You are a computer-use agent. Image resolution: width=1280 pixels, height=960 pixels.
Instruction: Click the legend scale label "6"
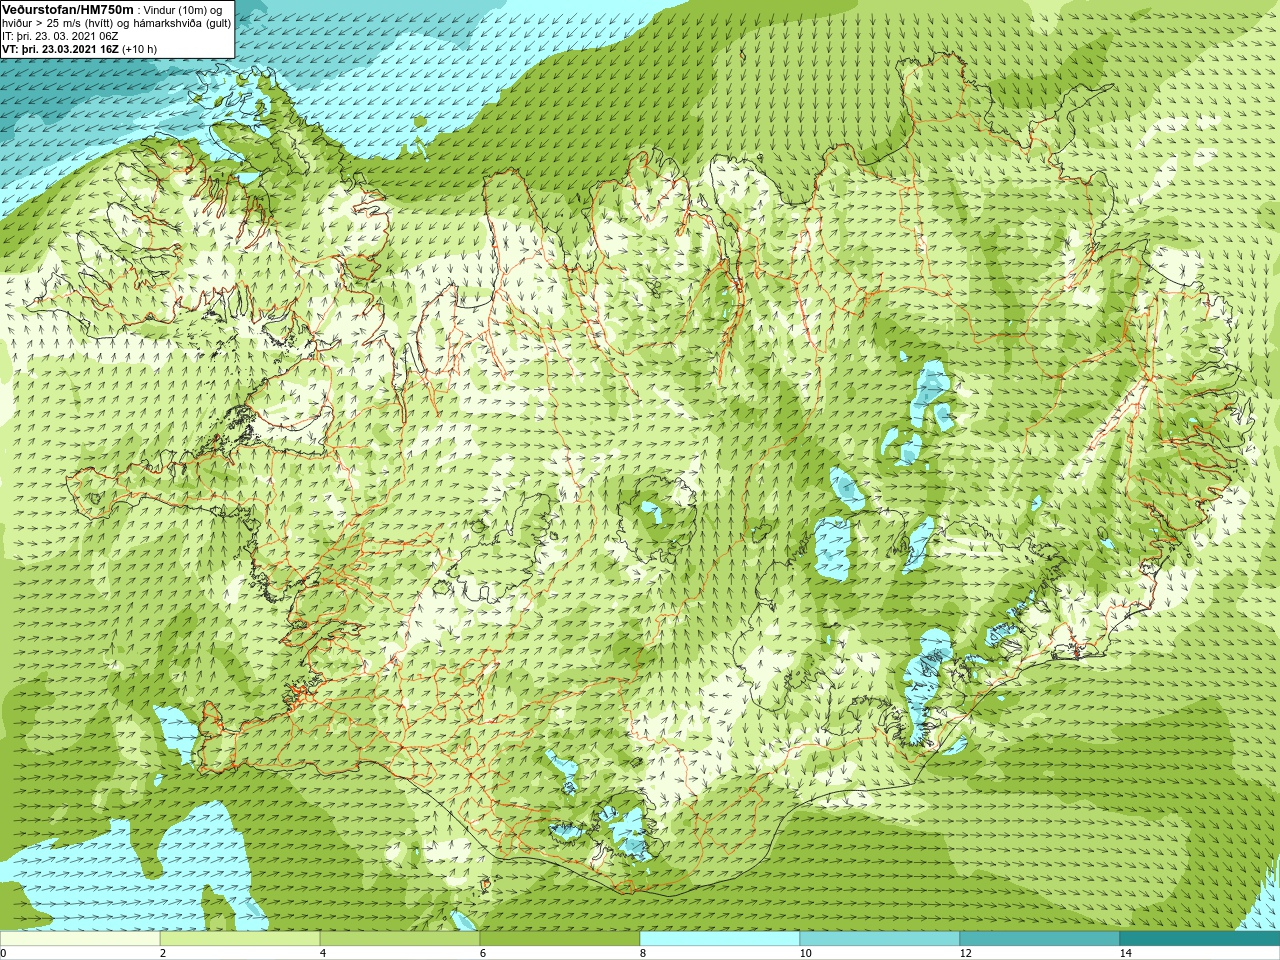click(x=483, y=953)
